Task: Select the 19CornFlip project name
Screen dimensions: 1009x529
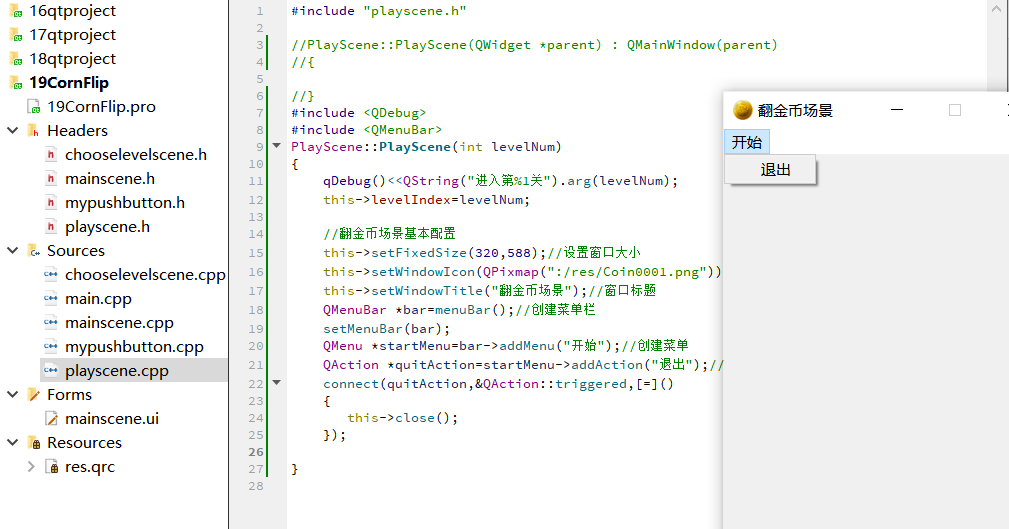Action: point(69,83)
